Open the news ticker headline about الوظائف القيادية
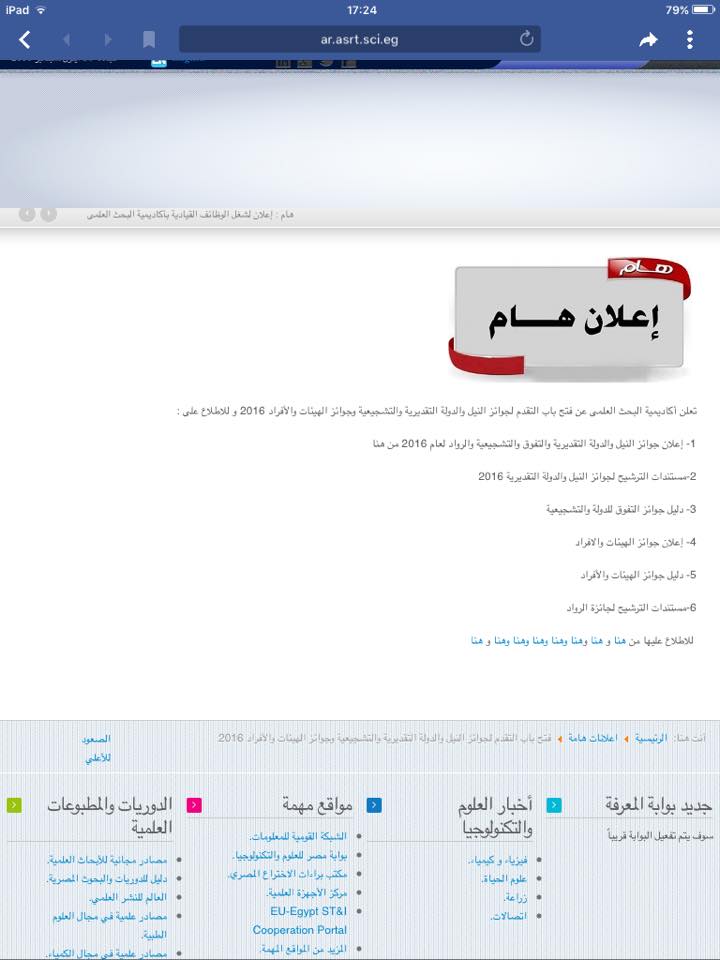 tap(190, 214)
